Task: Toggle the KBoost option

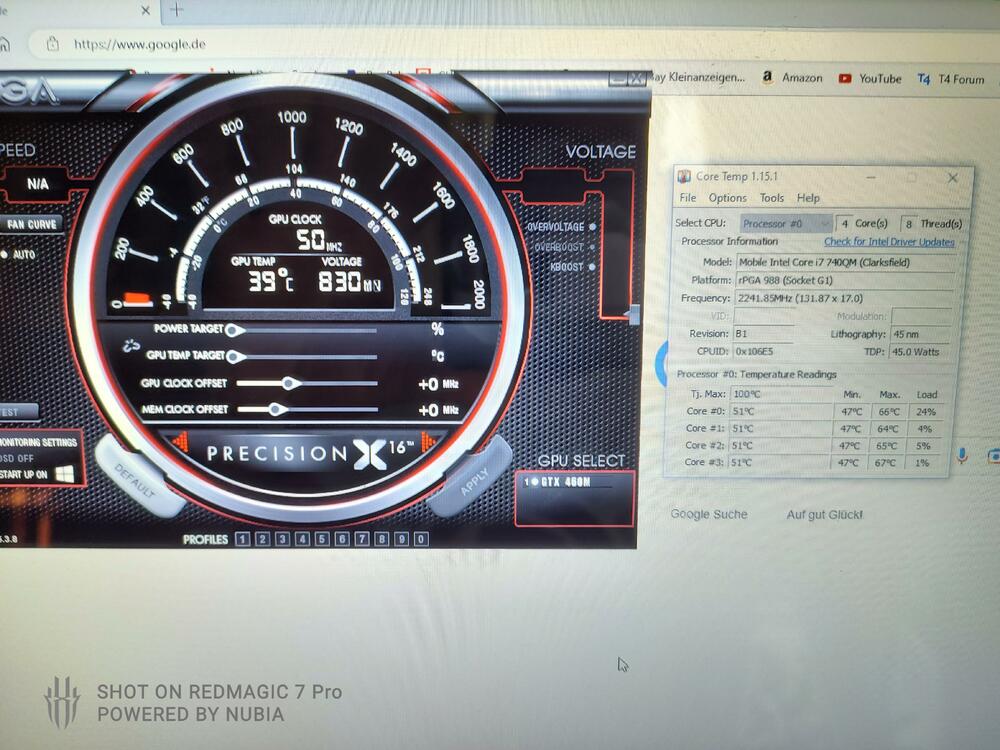Action: click(x=593, y=267)
